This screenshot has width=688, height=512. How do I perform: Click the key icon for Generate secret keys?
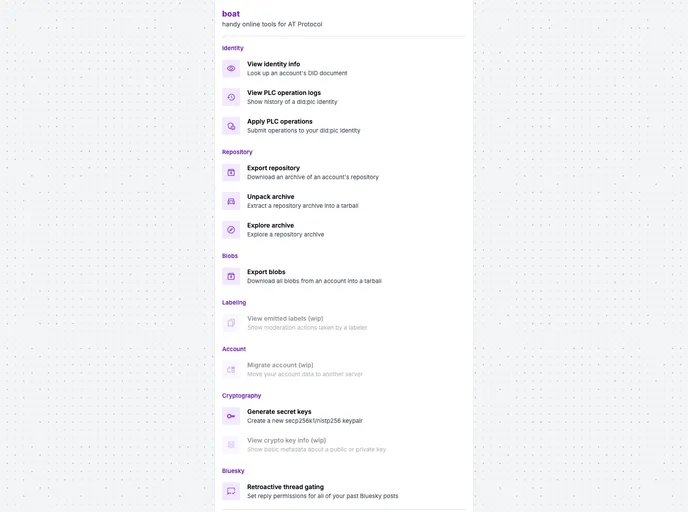tap(231, 416)
